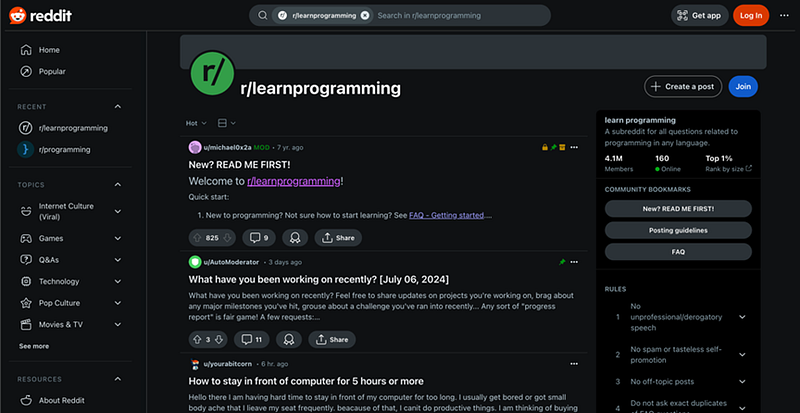Open options menu on u/yourabitcorn post
This screenshot has width=800, height=413.
pos(574,364)
